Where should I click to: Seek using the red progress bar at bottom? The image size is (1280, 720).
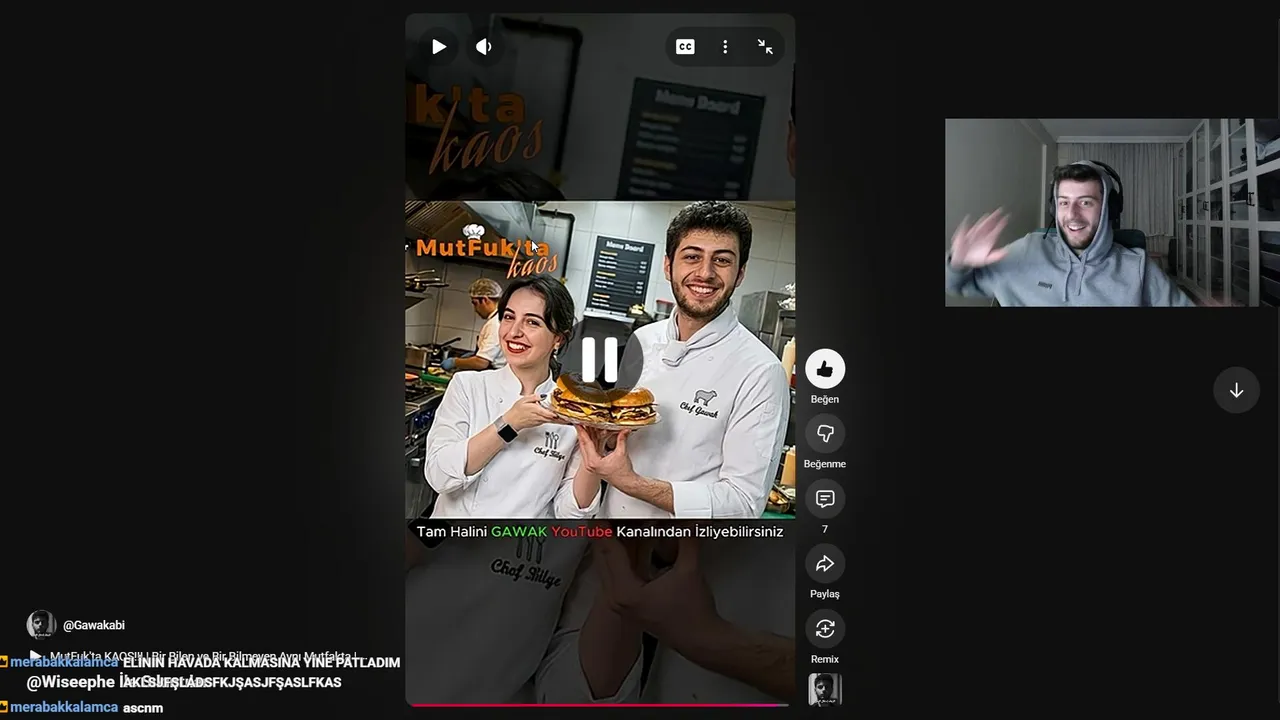(600, 705)
